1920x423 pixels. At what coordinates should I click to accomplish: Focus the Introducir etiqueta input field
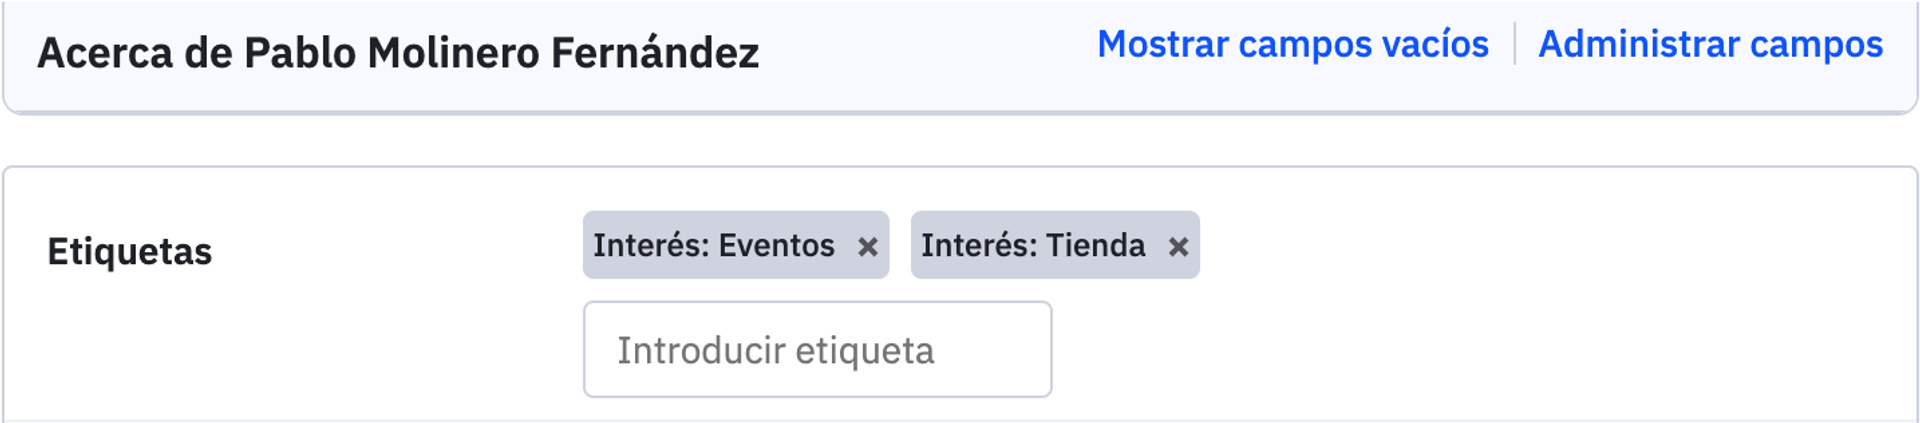point(817,350)
